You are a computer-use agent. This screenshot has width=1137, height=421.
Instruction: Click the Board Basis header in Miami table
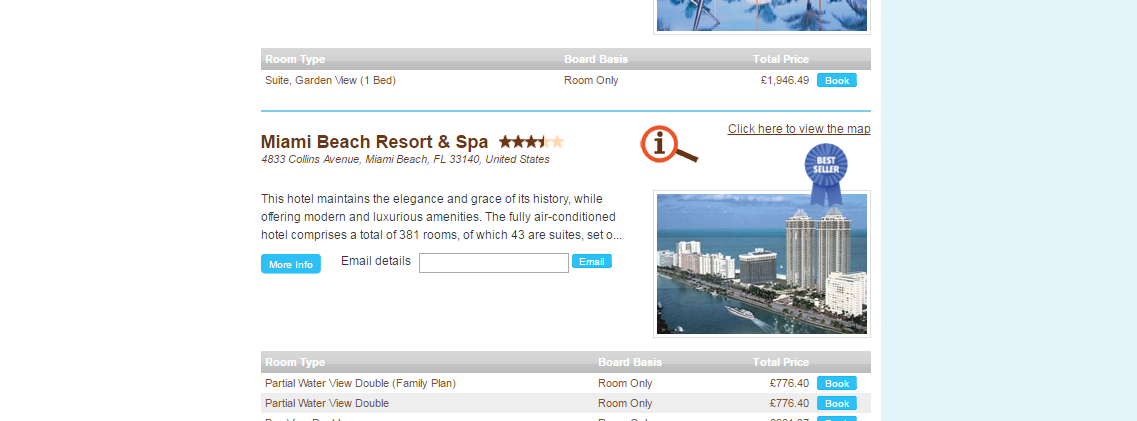pos(630,362)
